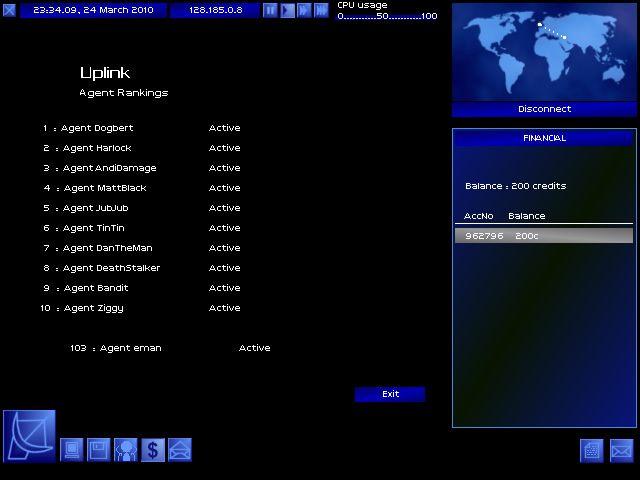
Task: Click the Agent Rankings heading
Action: pos(124,93)
